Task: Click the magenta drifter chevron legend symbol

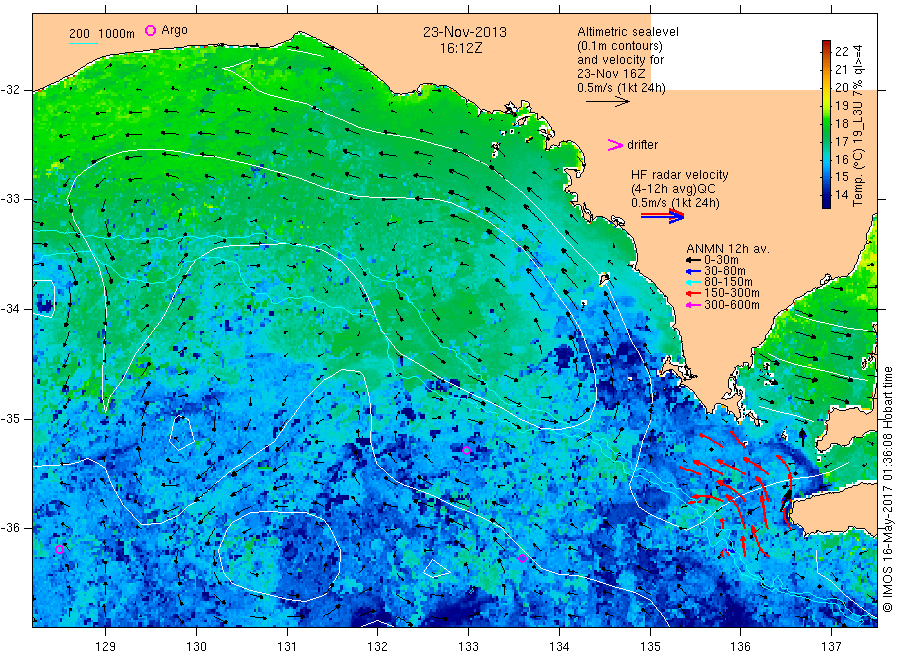Action: (615, 145)
